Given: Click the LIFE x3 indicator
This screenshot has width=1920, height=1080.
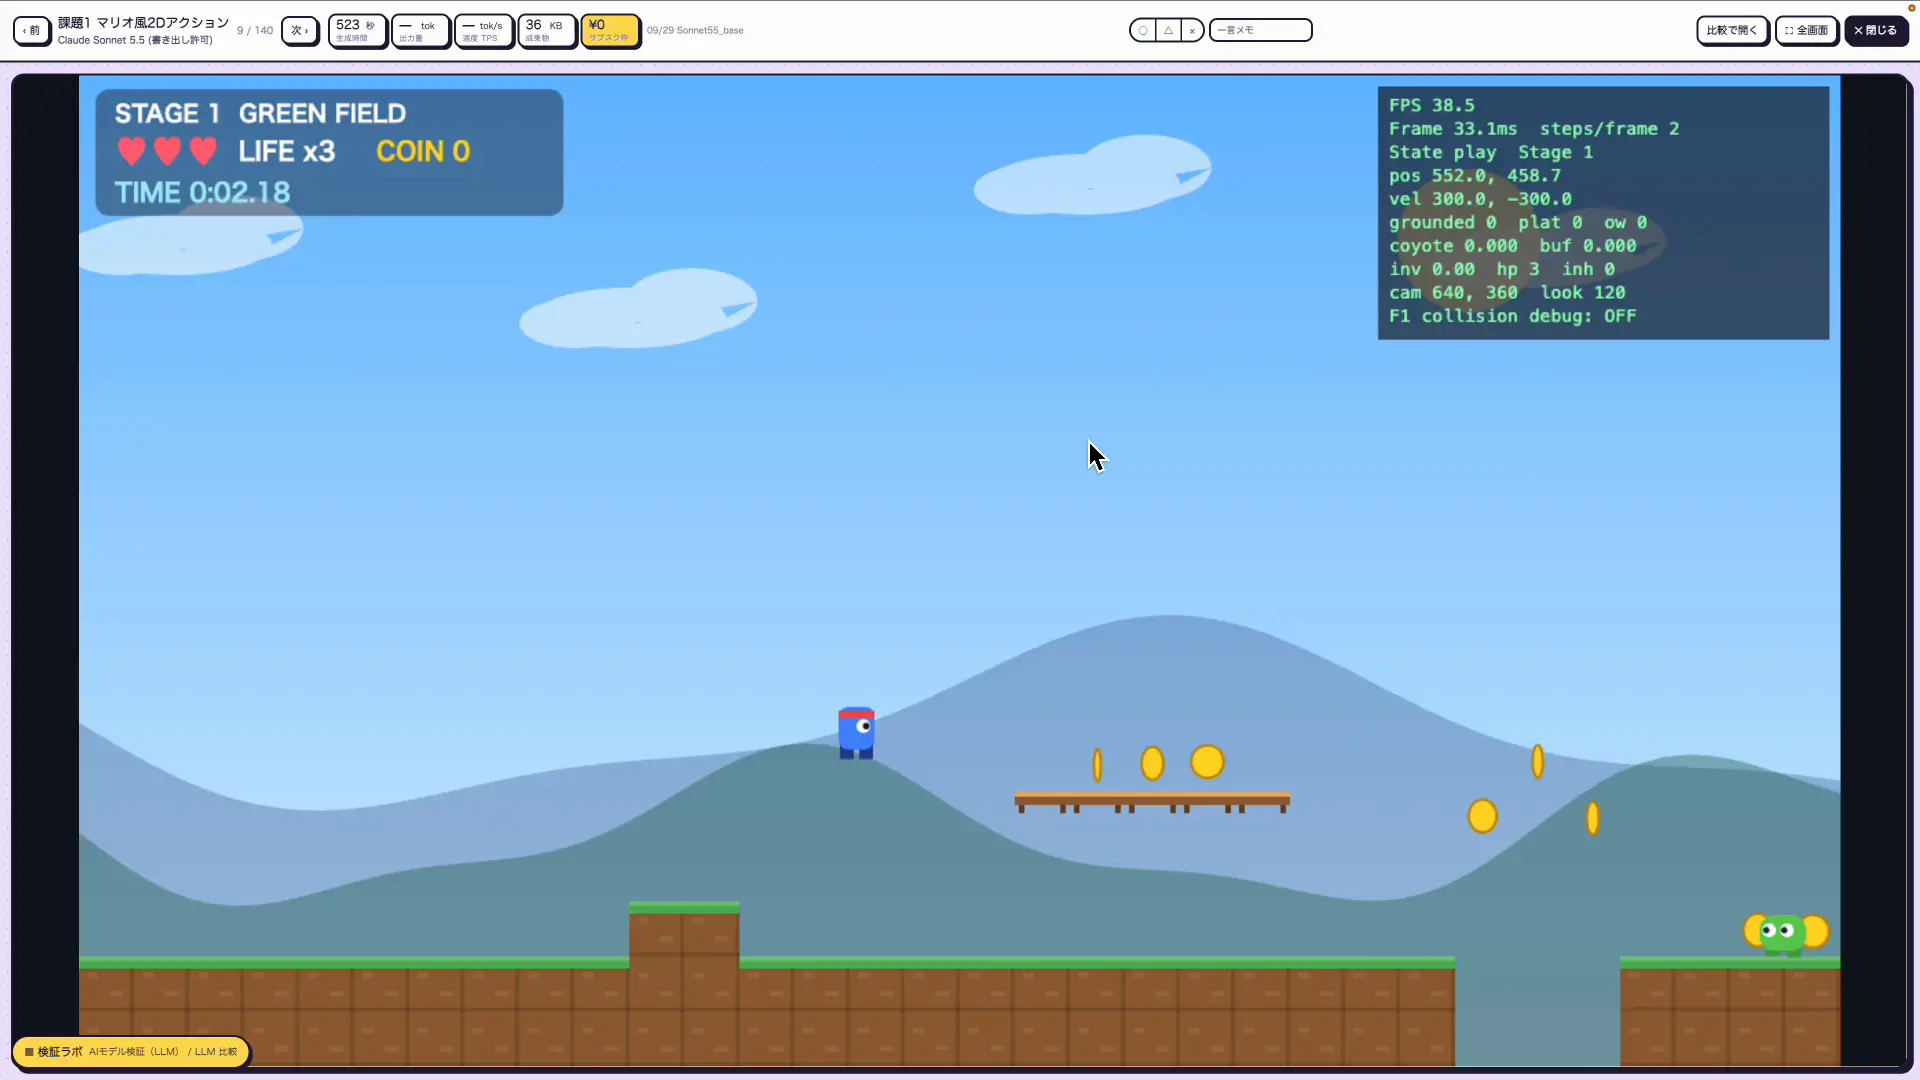Looking at the screenshot, I should click(x=287, y=151).
